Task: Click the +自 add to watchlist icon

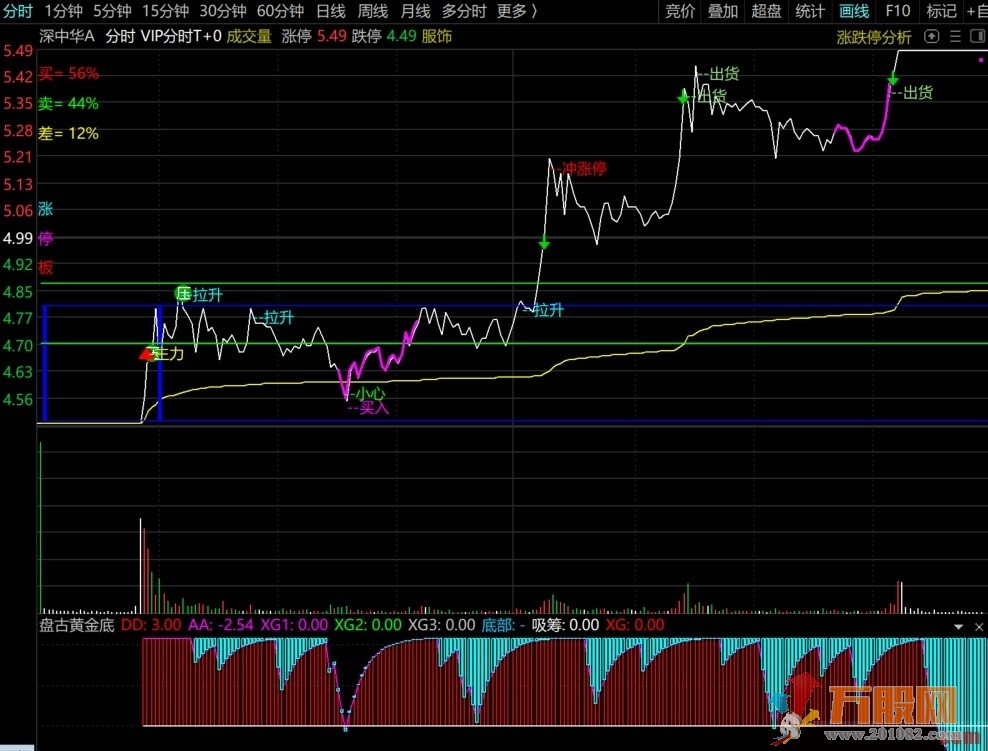Action: click(975, 11)
